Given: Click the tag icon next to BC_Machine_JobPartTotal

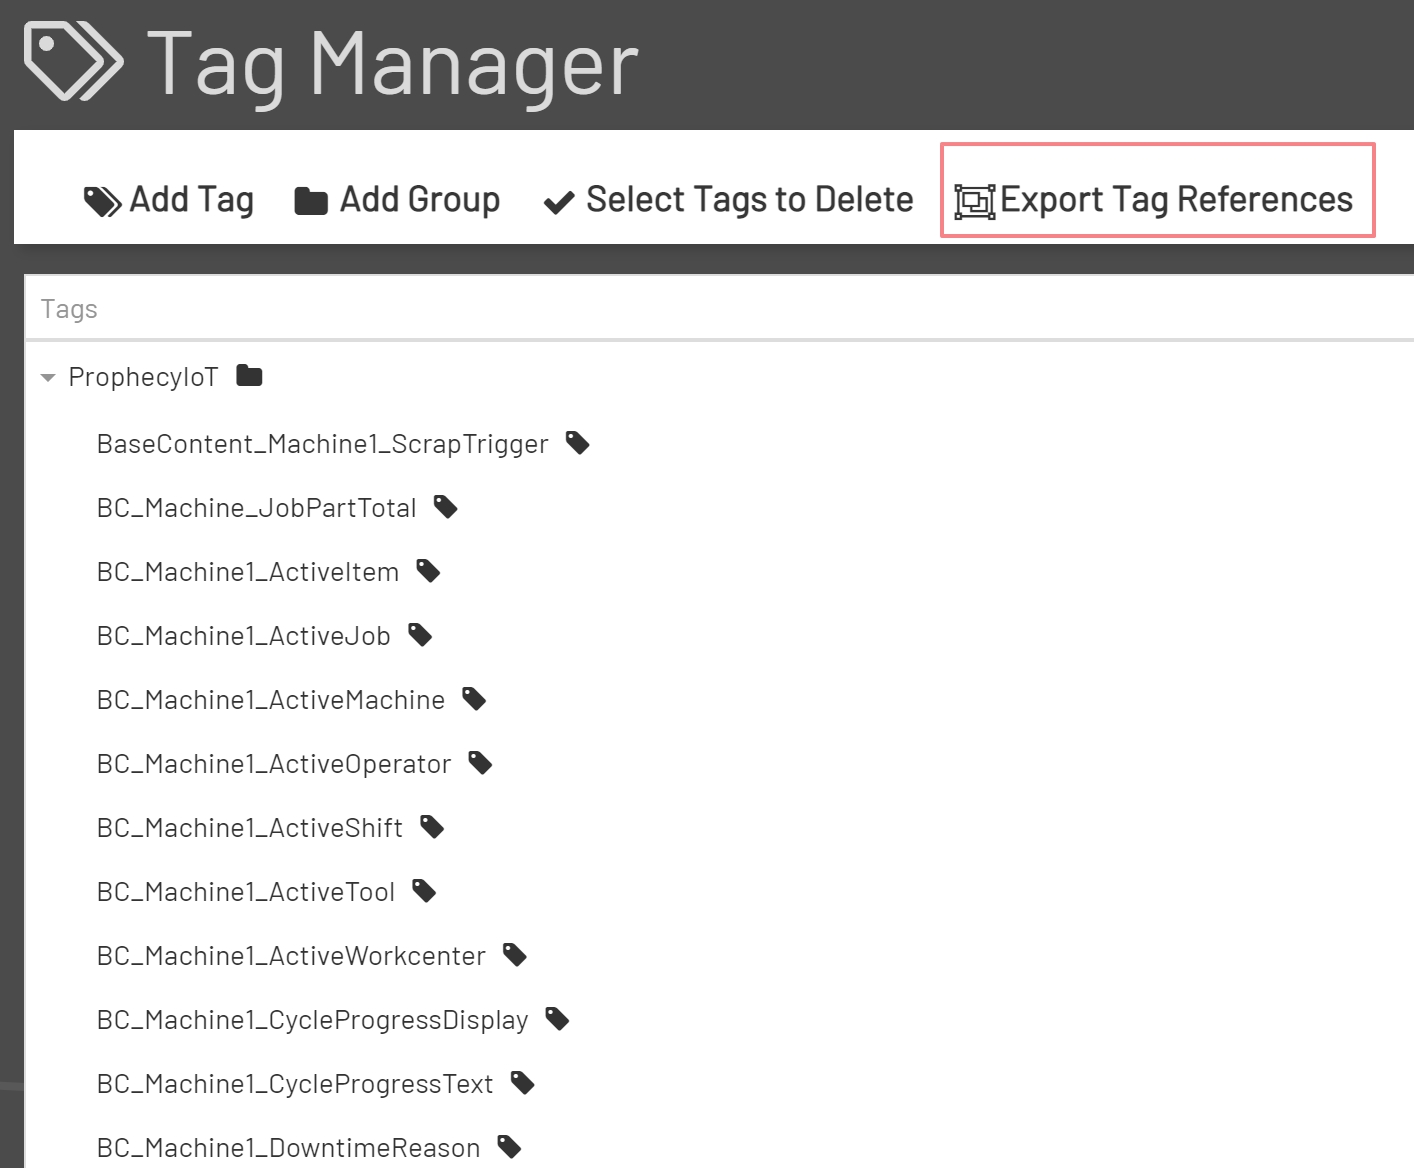Looking at the screenshot, I should pos(446,507).
